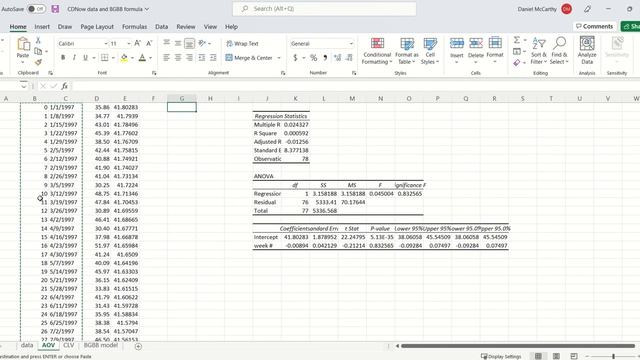
Task: Open file name title dropdown
Action: point(147,9)
